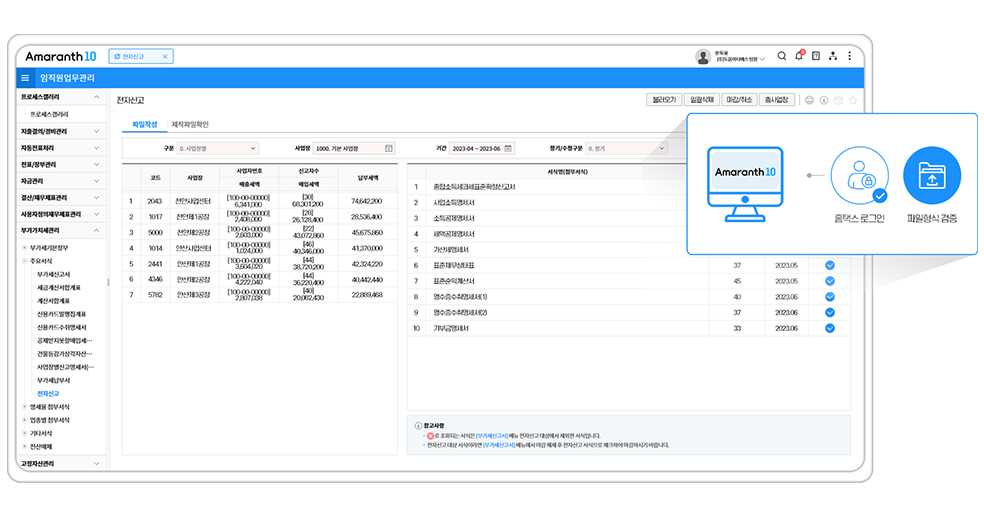The height and width of the screenshot is (517, 984).
Task: Click the 일괄삭제 button
Action: click(x=702, y=100)
